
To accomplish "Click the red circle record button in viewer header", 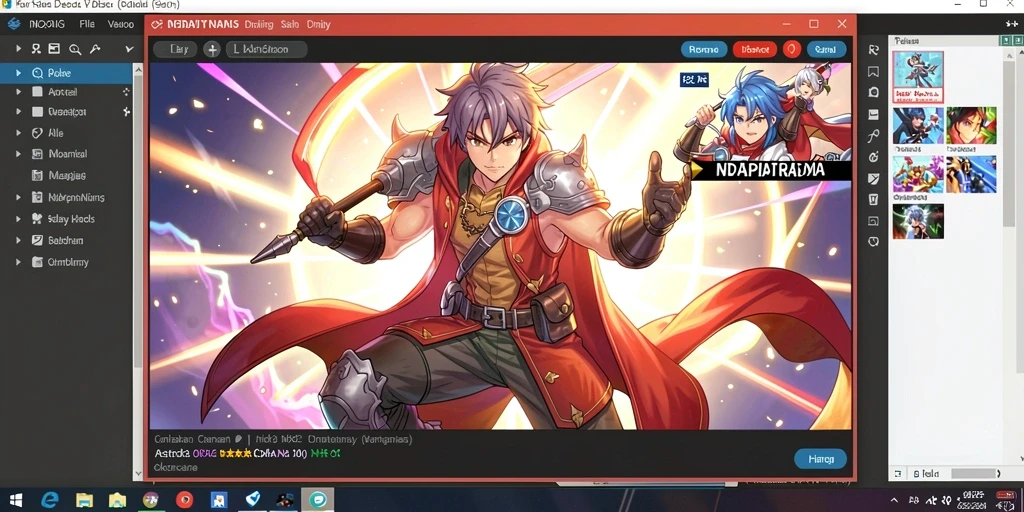I will [792, 49].
